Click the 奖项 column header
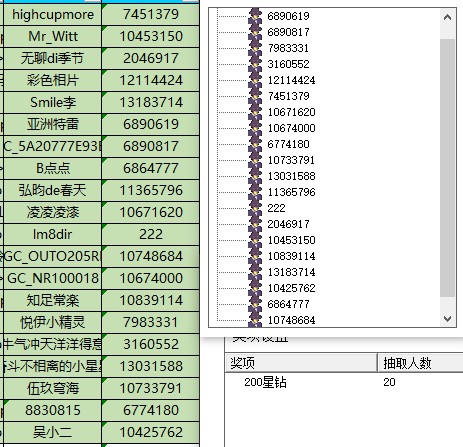 tap(301, 363)
